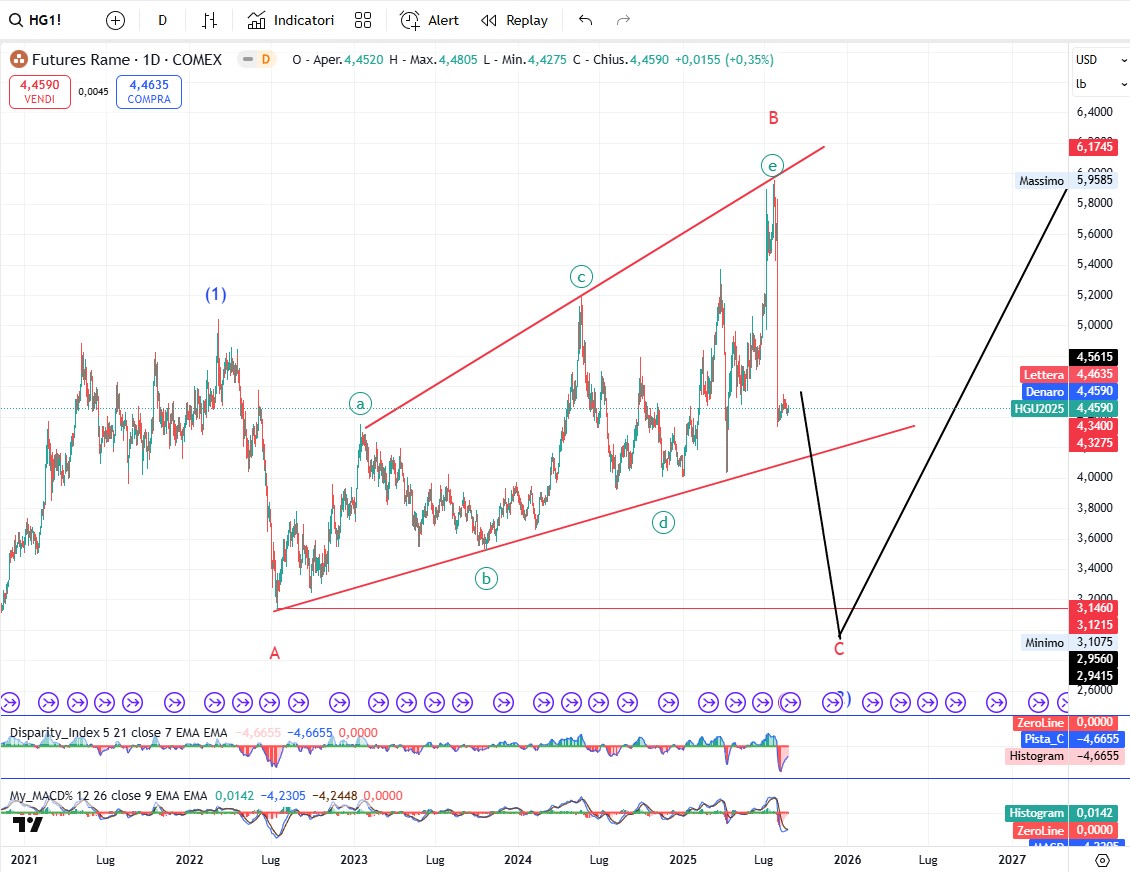Viewport: 1130px width, 872px height.
Task: Change the D timeframe interval
Action: pos(162,20)
